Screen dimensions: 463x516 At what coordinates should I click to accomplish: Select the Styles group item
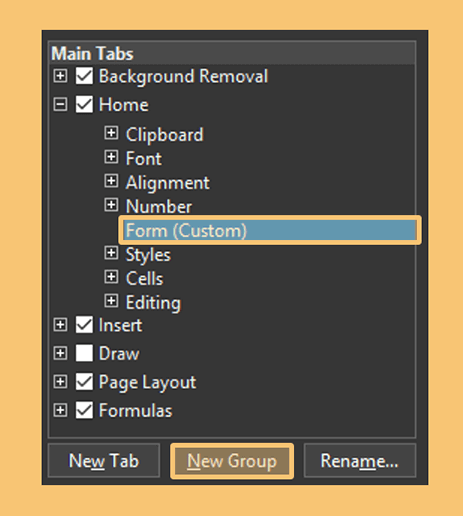148,255
